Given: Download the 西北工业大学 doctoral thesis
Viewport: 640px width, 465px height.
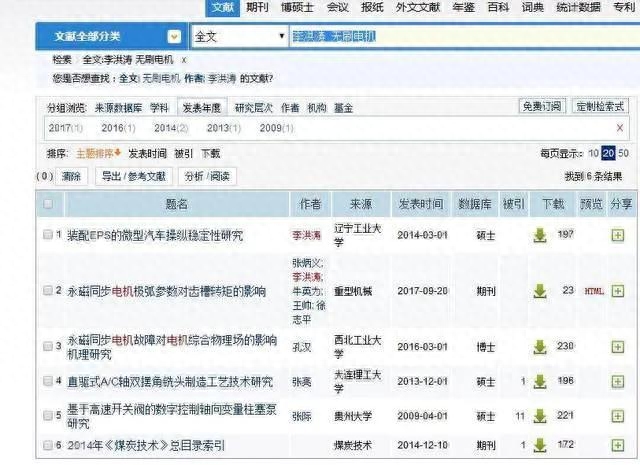Looking at the screenshot, I should point(540,347).
